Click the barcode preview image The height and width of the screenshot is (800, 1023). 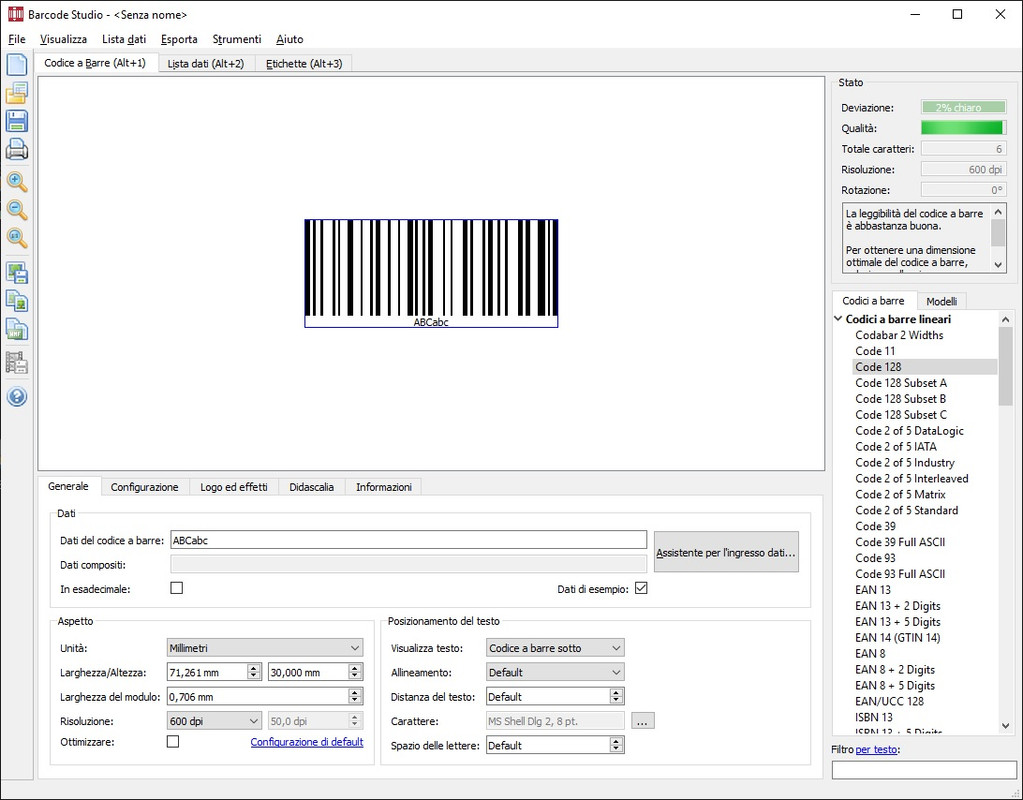tap(431, 273)
